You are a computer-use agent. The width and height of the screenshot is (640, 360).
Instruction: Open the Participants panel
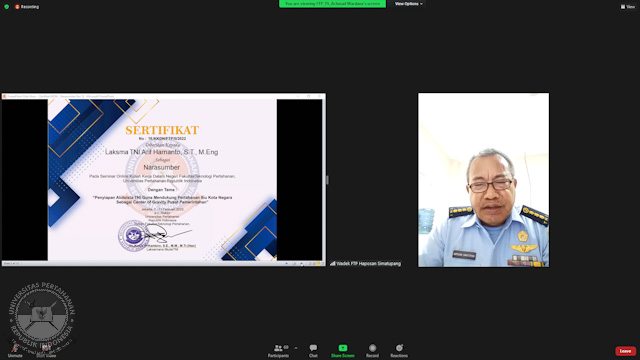(x=278, y=351)
